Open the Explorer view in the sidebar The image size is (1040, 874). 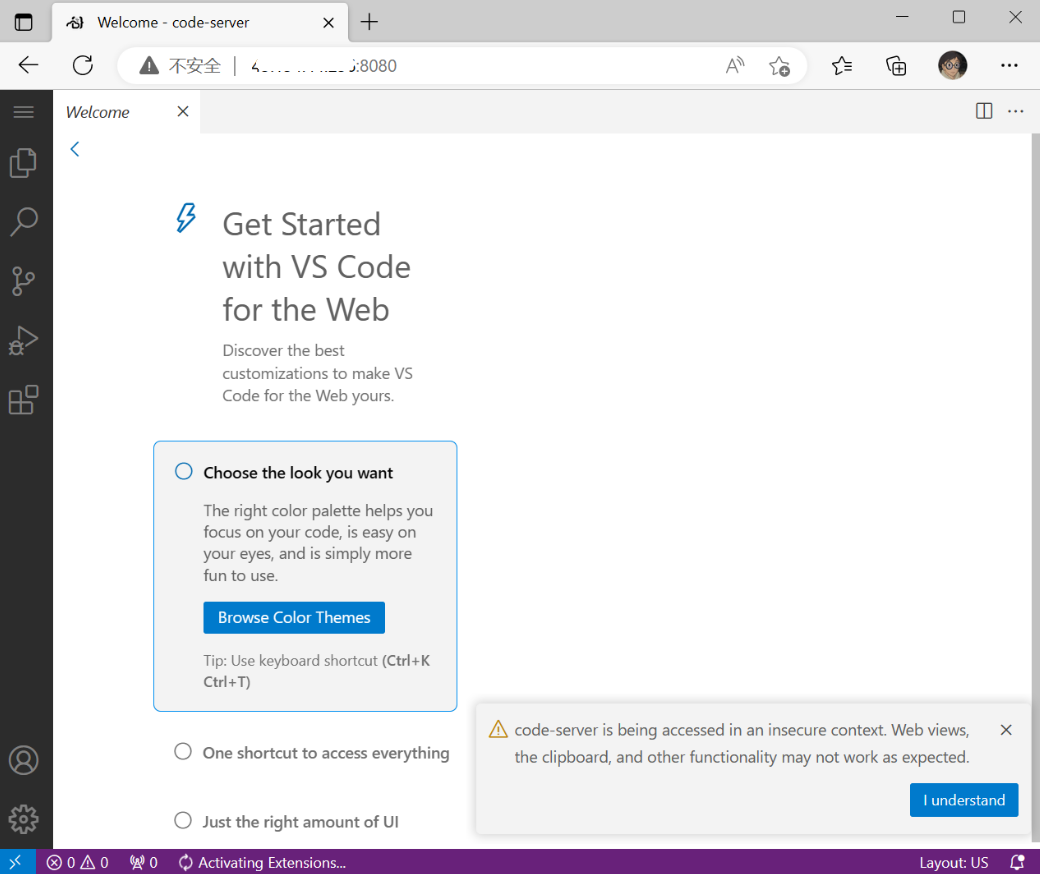[x=24, y=162]
